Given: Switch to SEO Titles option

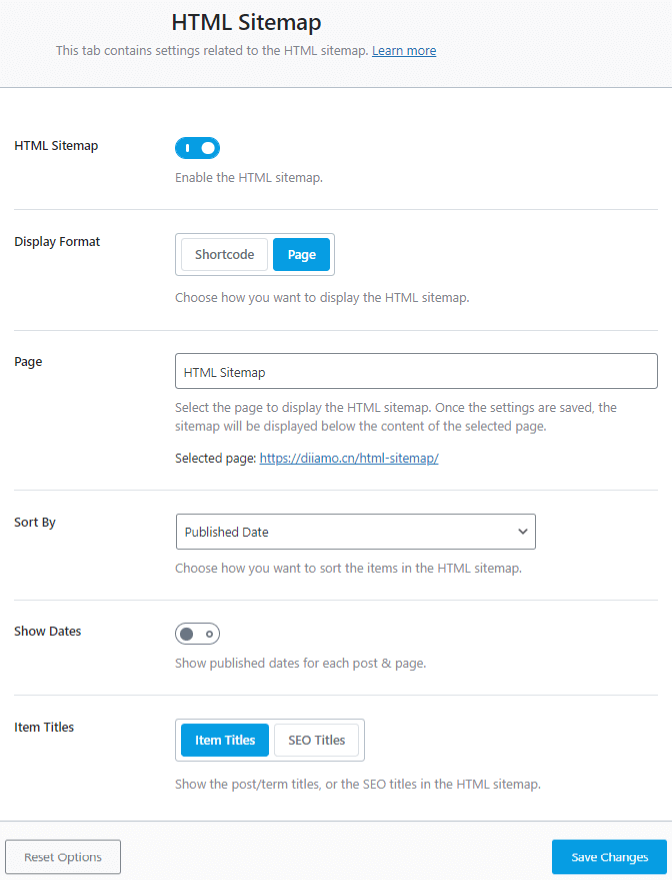Looking at the screenshot, I should pos(316,740).
